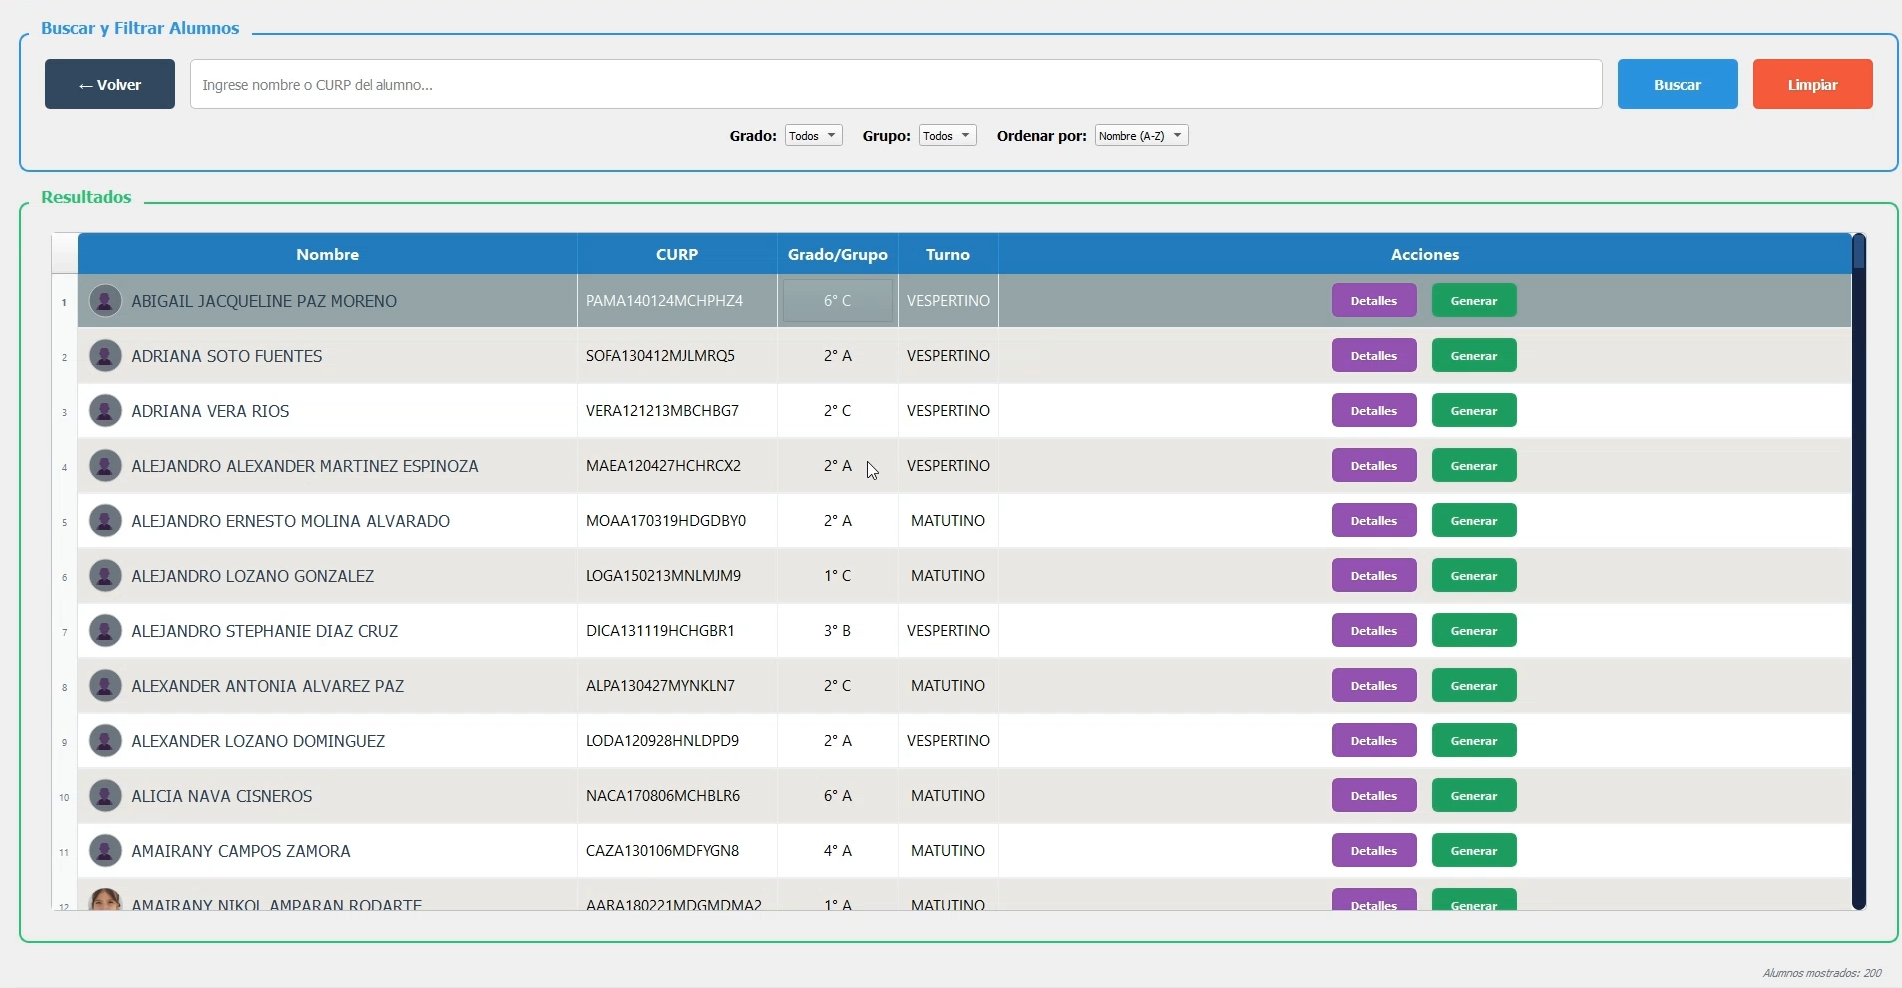Click Alicia Nava Cisneros avatar icon
Image resolution: width=1902 pixels, height=988 pixels.
click(x=105, y=796)
